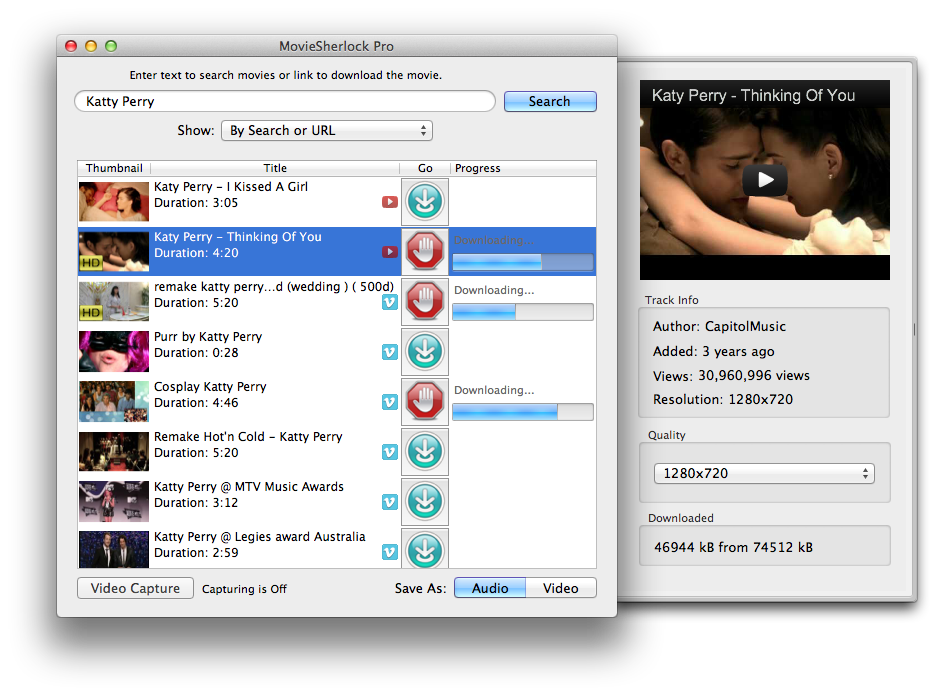Click 'Resolution: 1280x720' in Track Info
933x696 pixels.
723,399
